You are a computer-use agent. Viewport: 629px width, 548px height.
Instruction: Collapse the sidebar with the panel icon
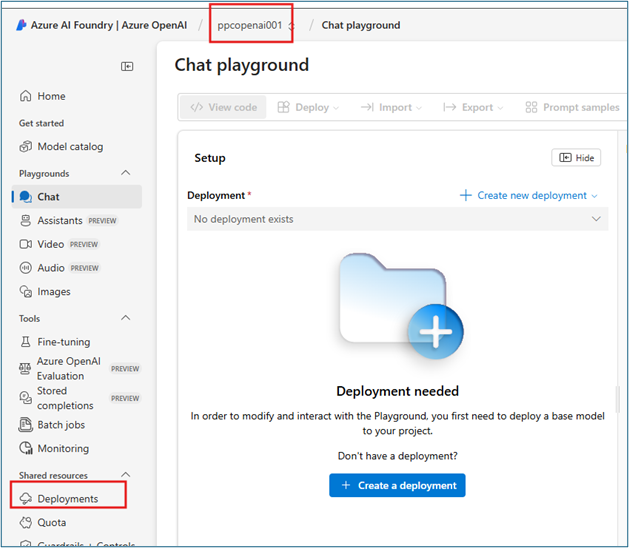click(127, 66)
